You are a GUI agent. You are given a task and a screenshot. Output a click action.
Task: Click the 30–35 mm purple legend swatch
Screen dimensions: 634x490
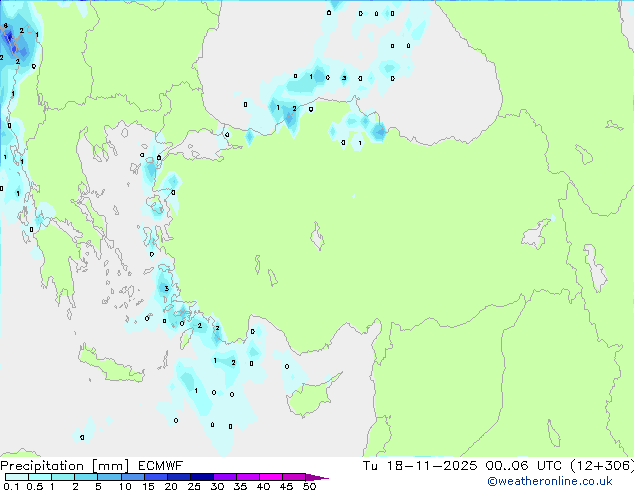tap(224, 477)
